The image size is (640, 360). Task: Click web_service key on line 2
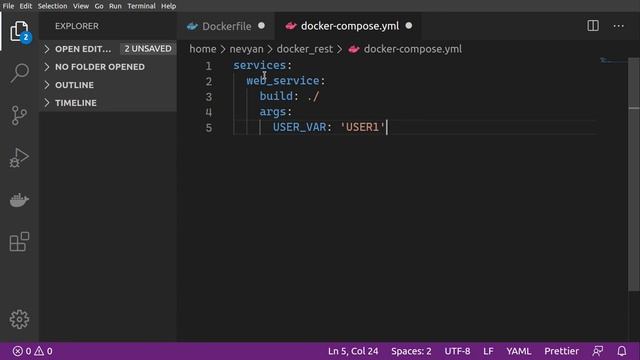[283, 81]
